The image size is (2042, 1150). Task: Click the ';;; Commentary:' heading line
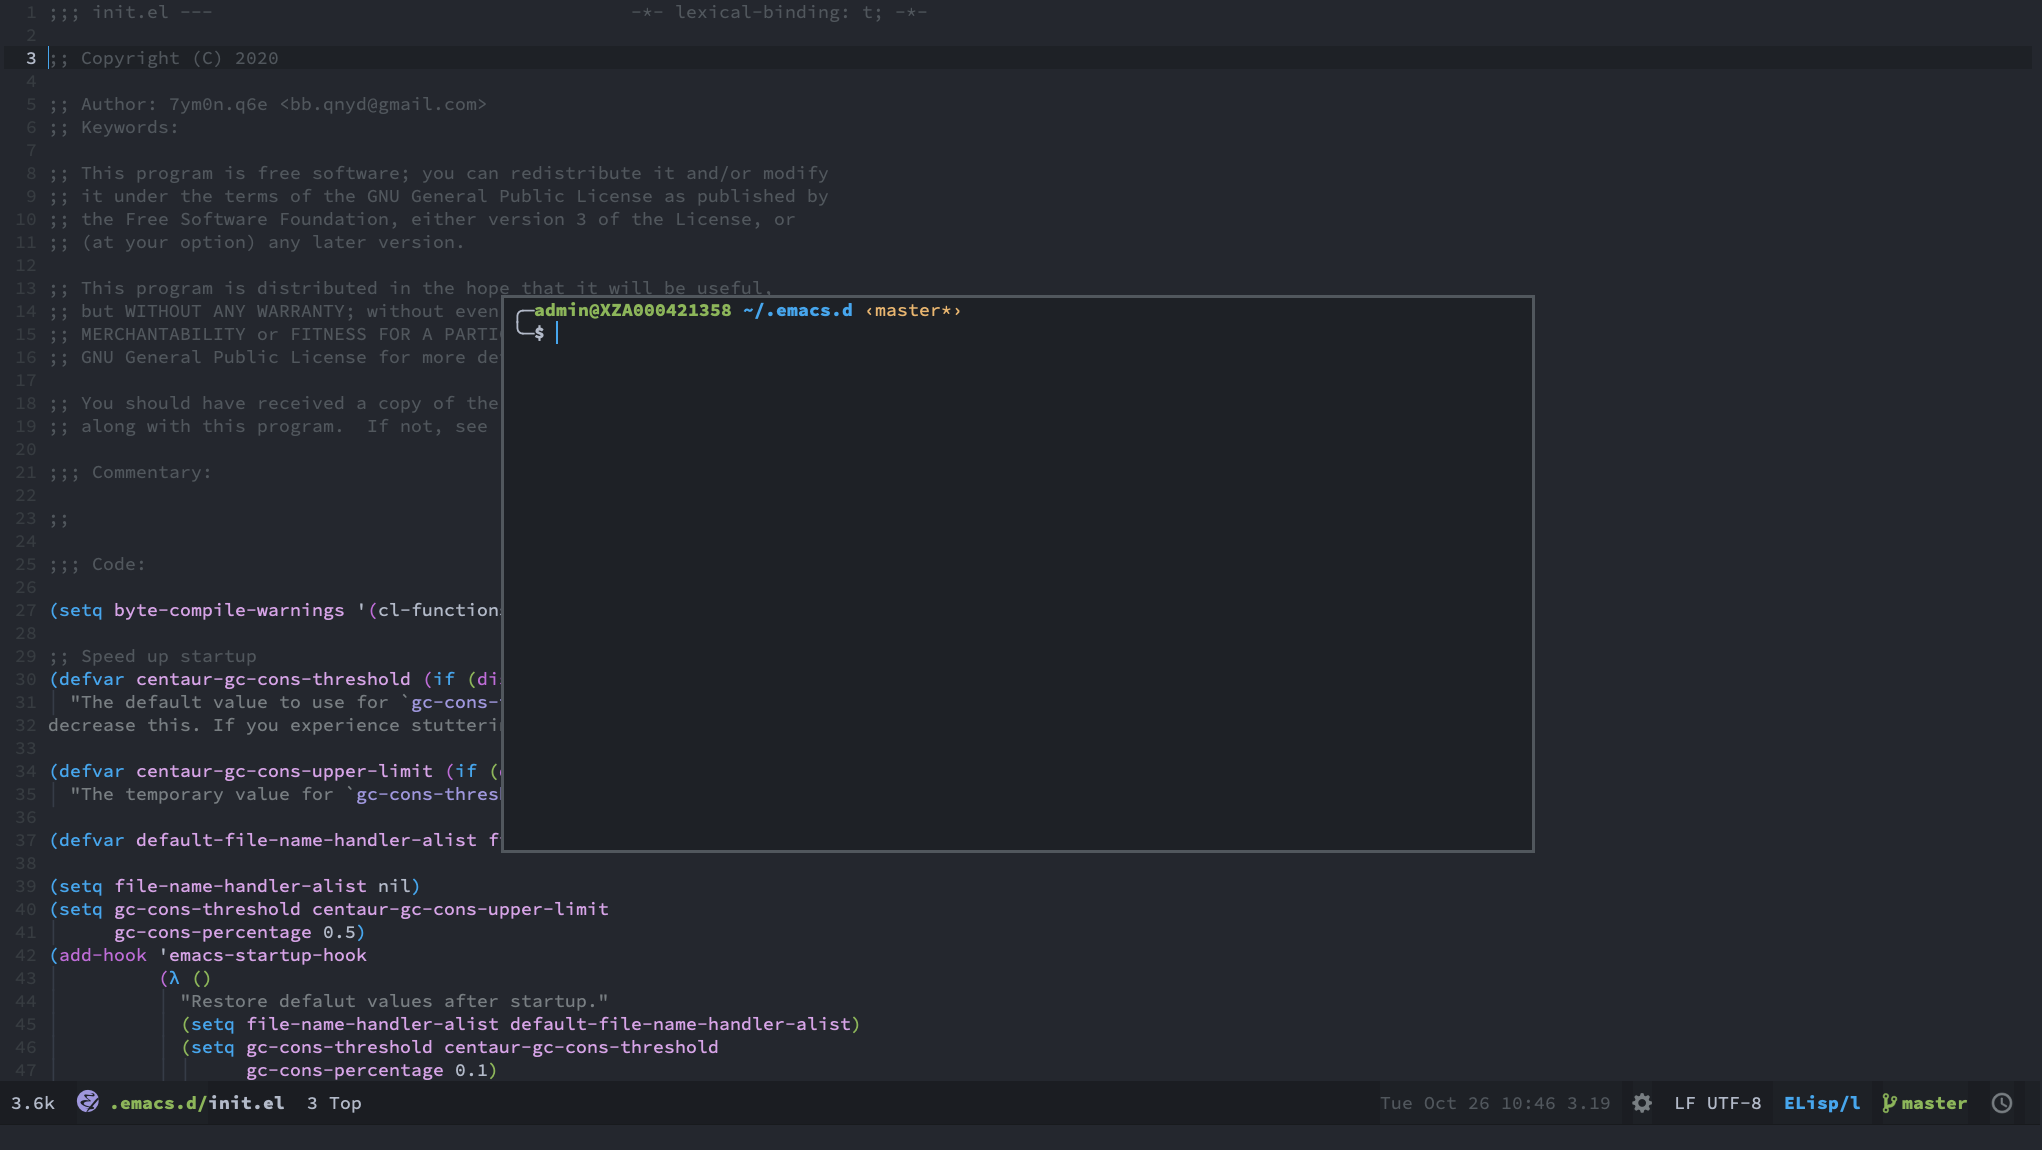click(x=130, y=472)
